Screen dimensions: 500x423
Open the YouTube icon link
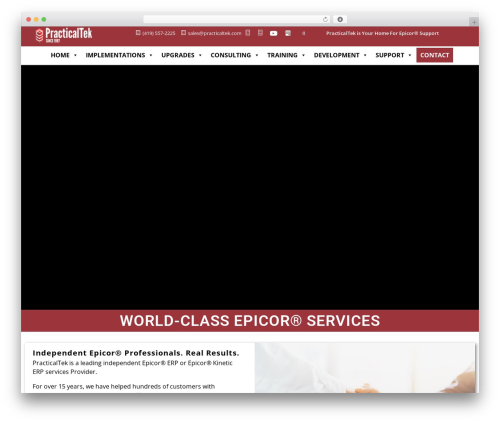pos(273,33)
